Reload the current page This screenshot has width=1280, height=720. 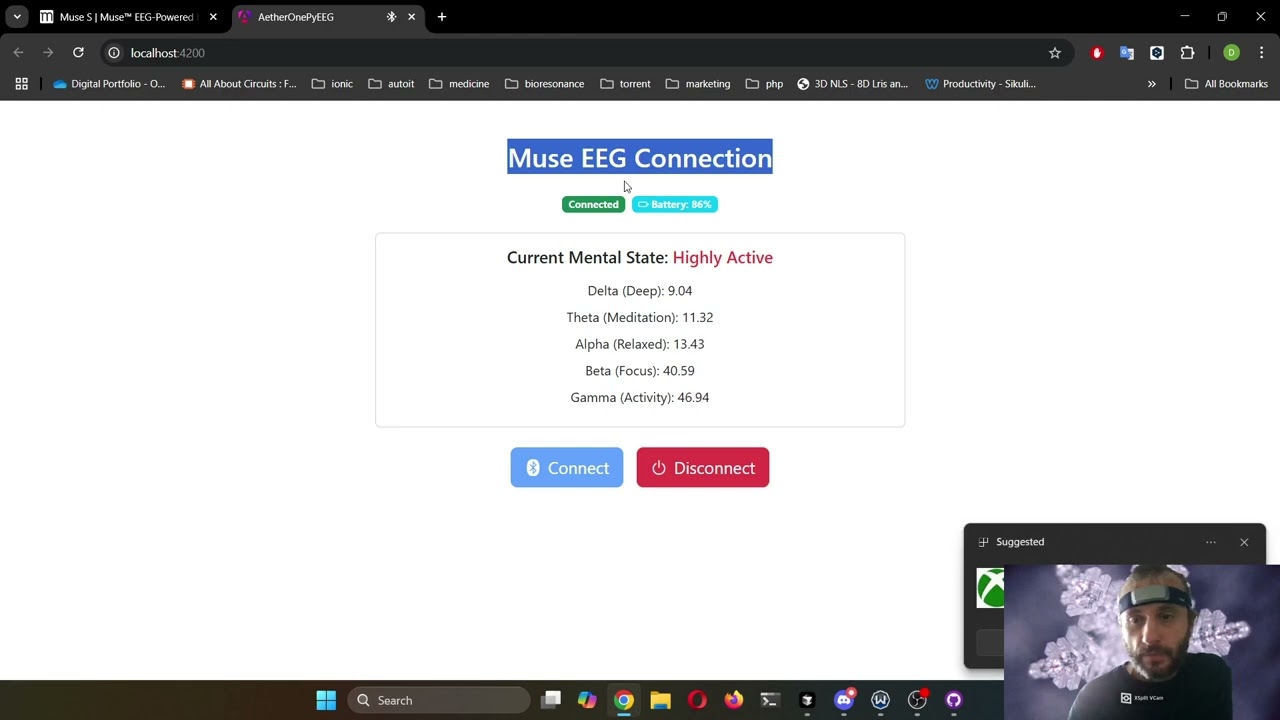point(78,53)
